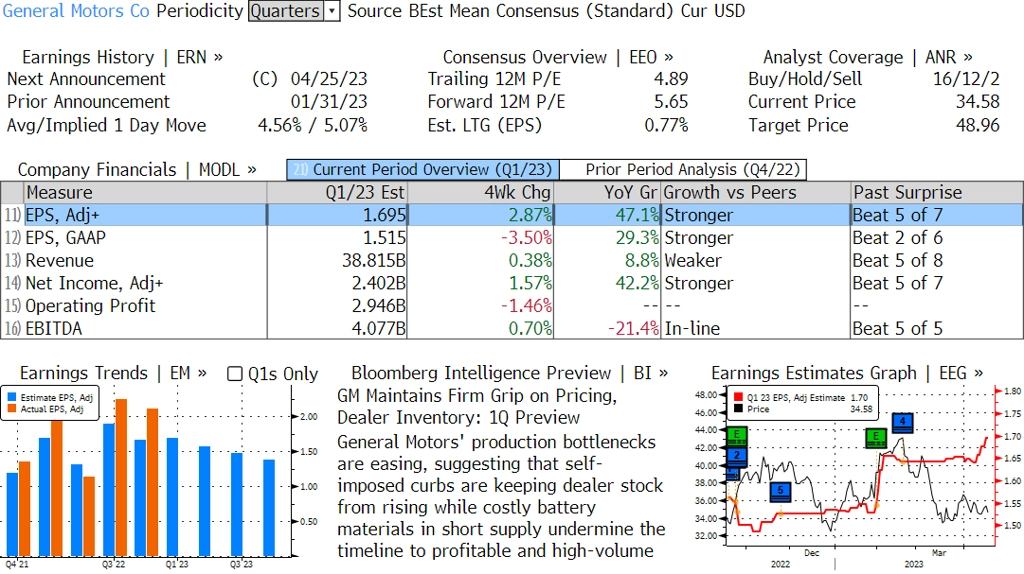Open the GM Maintains Firm Grip headline
This screenshot has width=1024, height=574.
pyautogui.click(x=477, y=407)
